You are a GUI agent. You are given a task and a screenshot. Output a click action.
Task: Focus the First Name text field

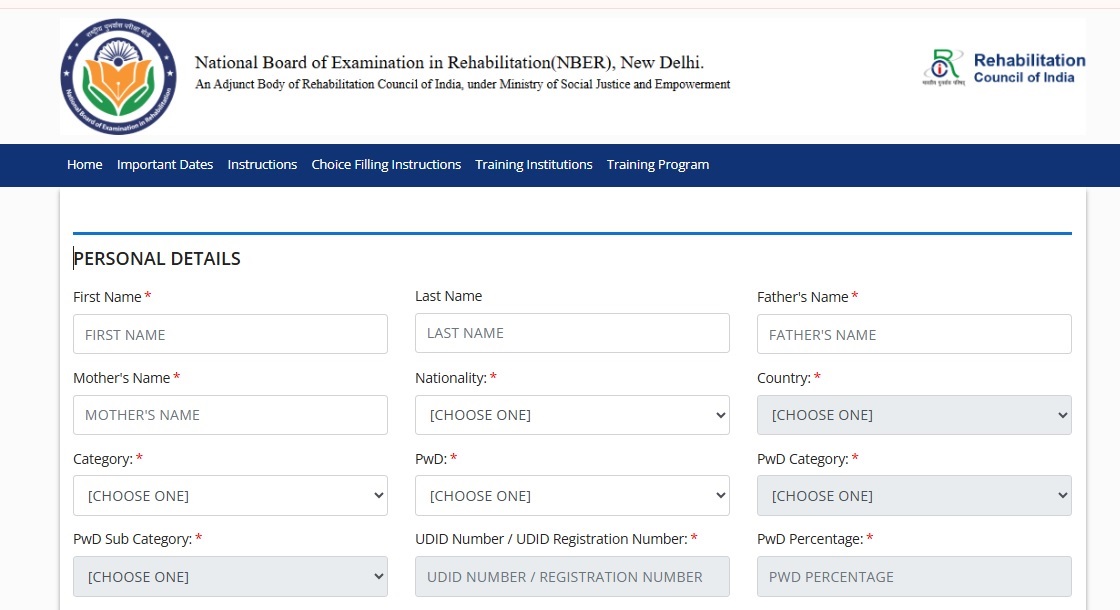pos(230,334)
